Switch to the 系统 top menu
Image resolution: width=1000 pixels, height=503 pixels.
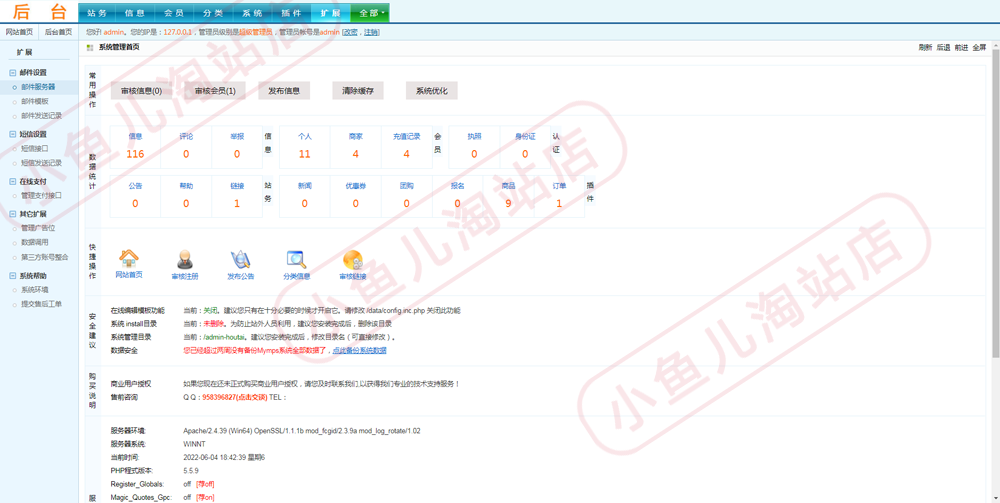coord(253,13)
